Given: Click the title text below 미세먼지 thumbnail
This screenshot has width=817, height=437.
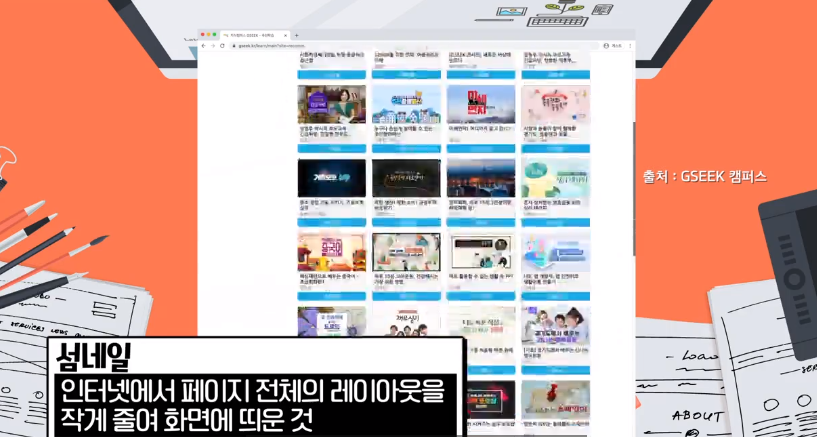Looking at the screenshot, I should (479, 128).
